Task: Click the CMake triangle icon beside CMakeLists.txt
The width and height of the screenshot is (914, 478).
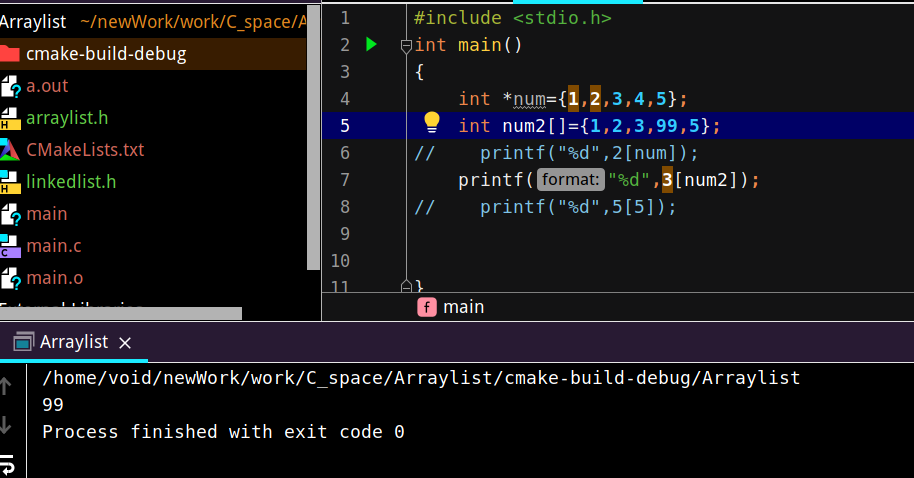Action: point(9,150)
